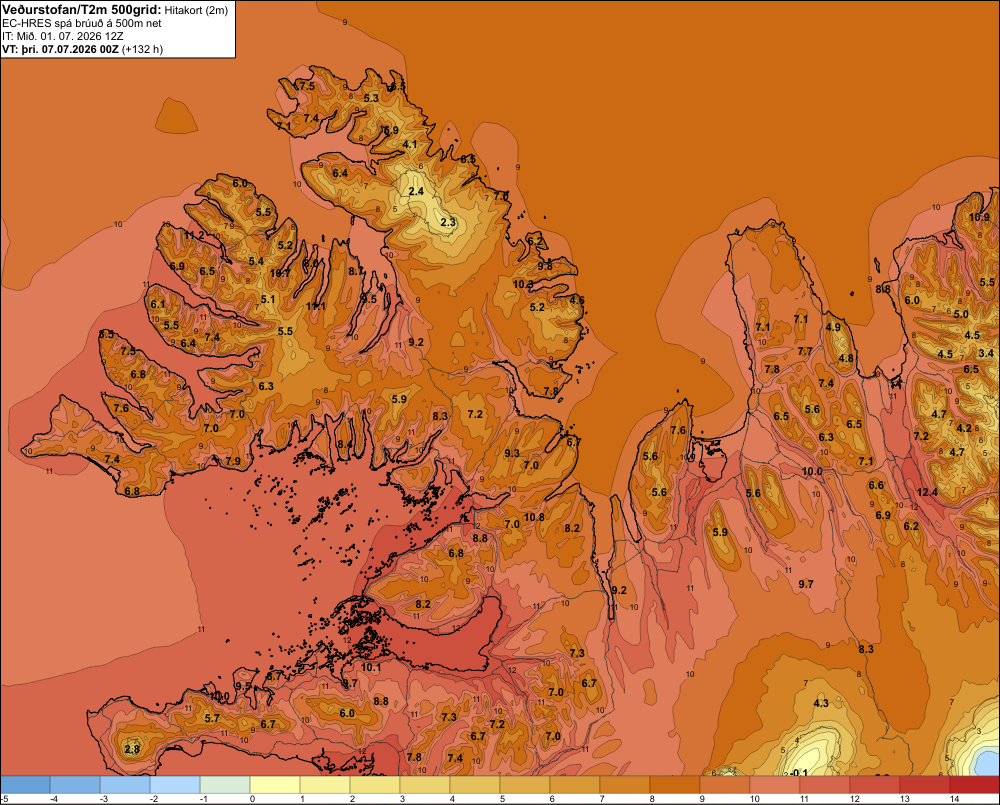This screenshot has height=805, width=1000.
Task: Select the 2.8 temperature label in southwest
Action: point(132,749)
